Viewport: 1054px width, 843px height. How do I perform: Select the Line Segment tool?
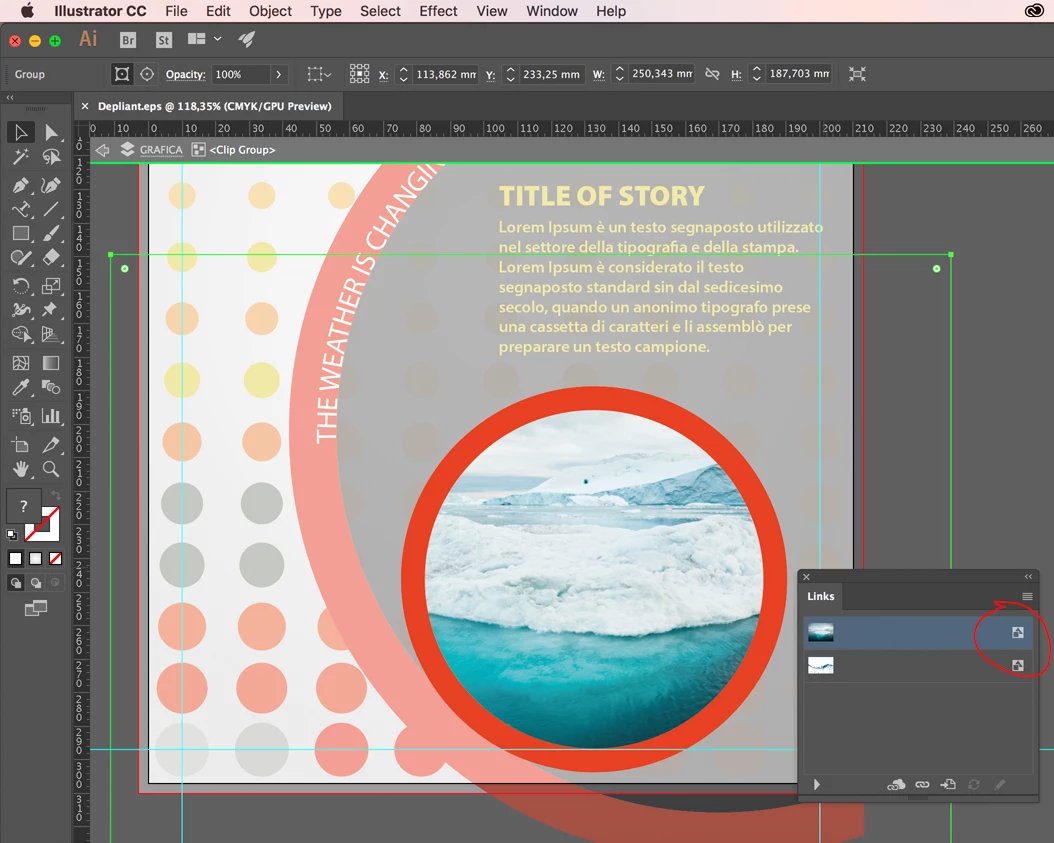tap(51, 209)
